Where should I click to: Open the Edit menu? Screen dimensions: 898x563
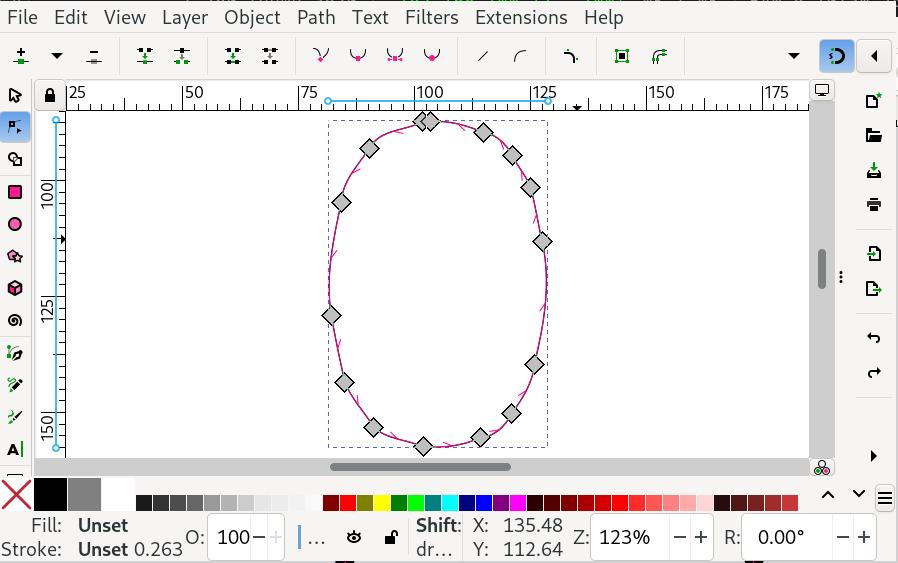pos(71,17)
